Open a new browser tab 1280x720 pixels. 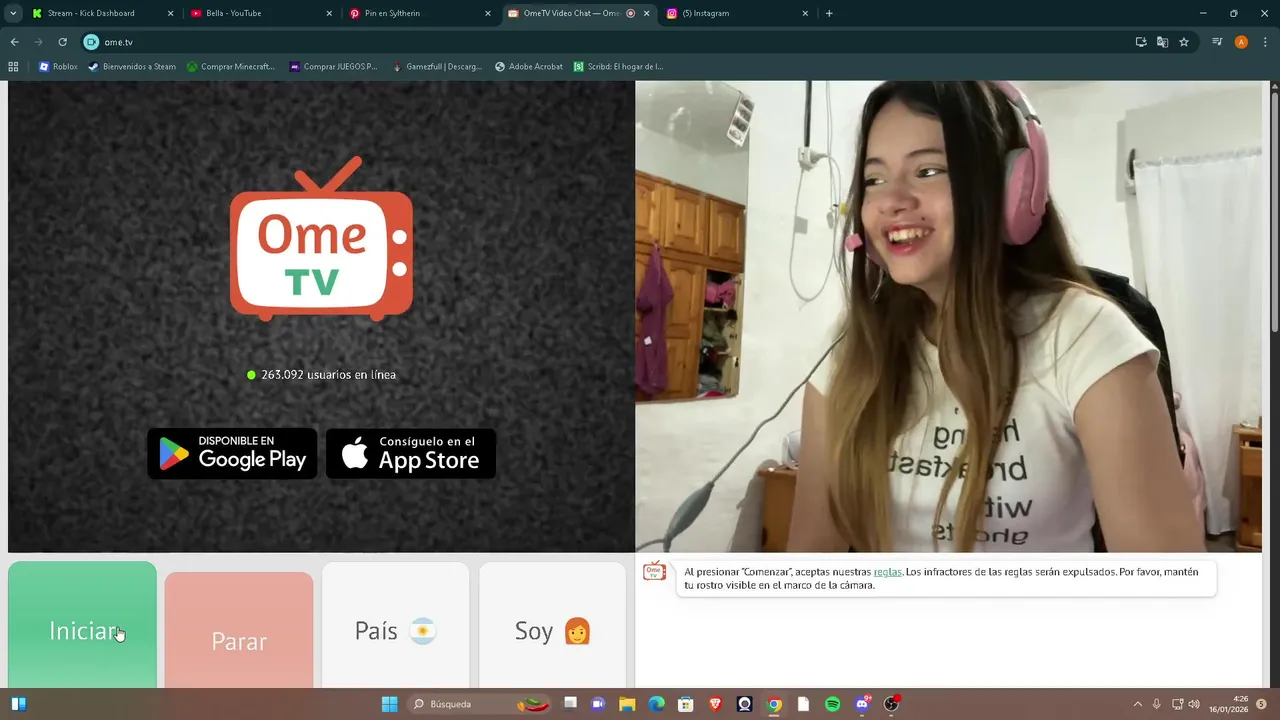tap(829, 13)
